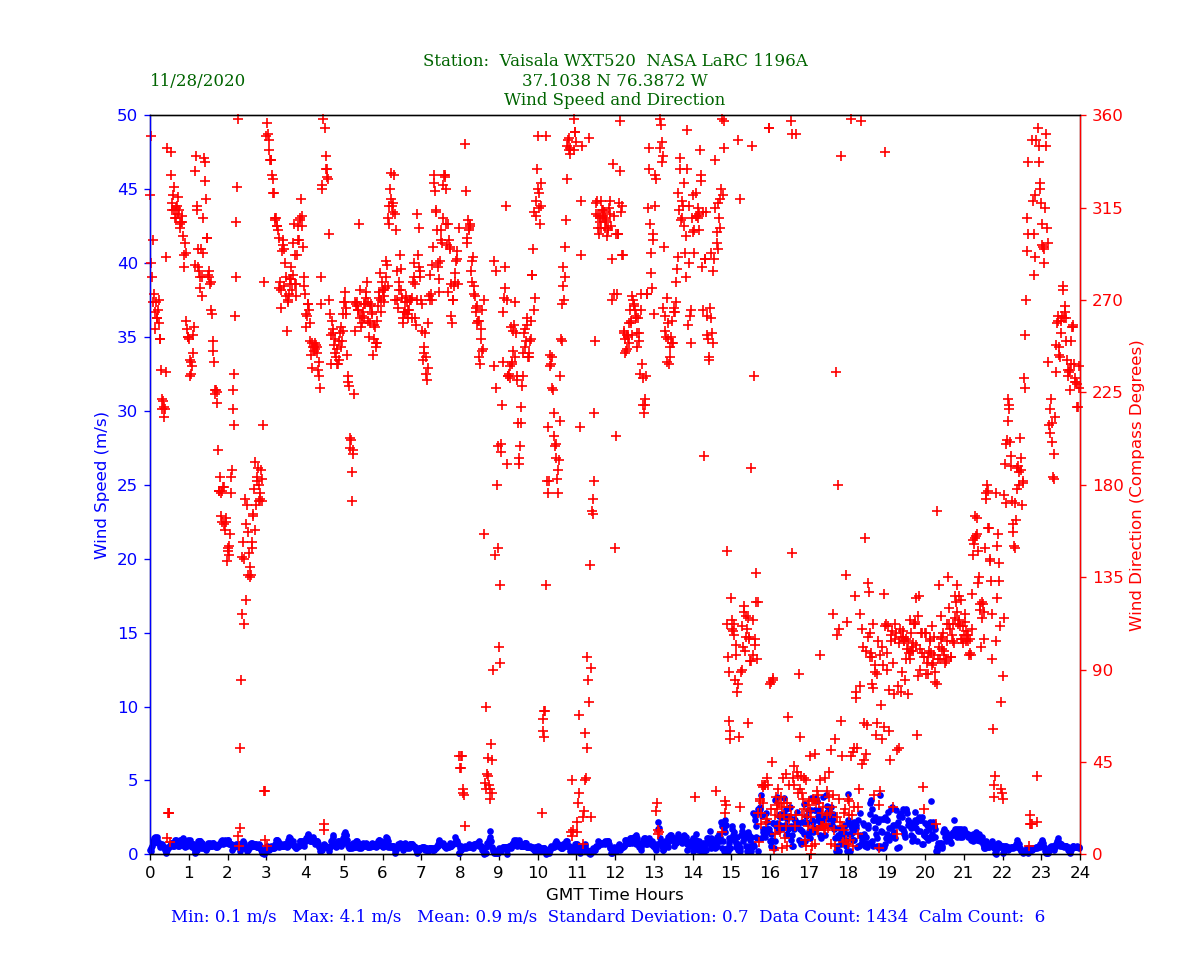Click the hour 12 tick on the time axis
Screen dimensions: 1200x960
(614, 873)
